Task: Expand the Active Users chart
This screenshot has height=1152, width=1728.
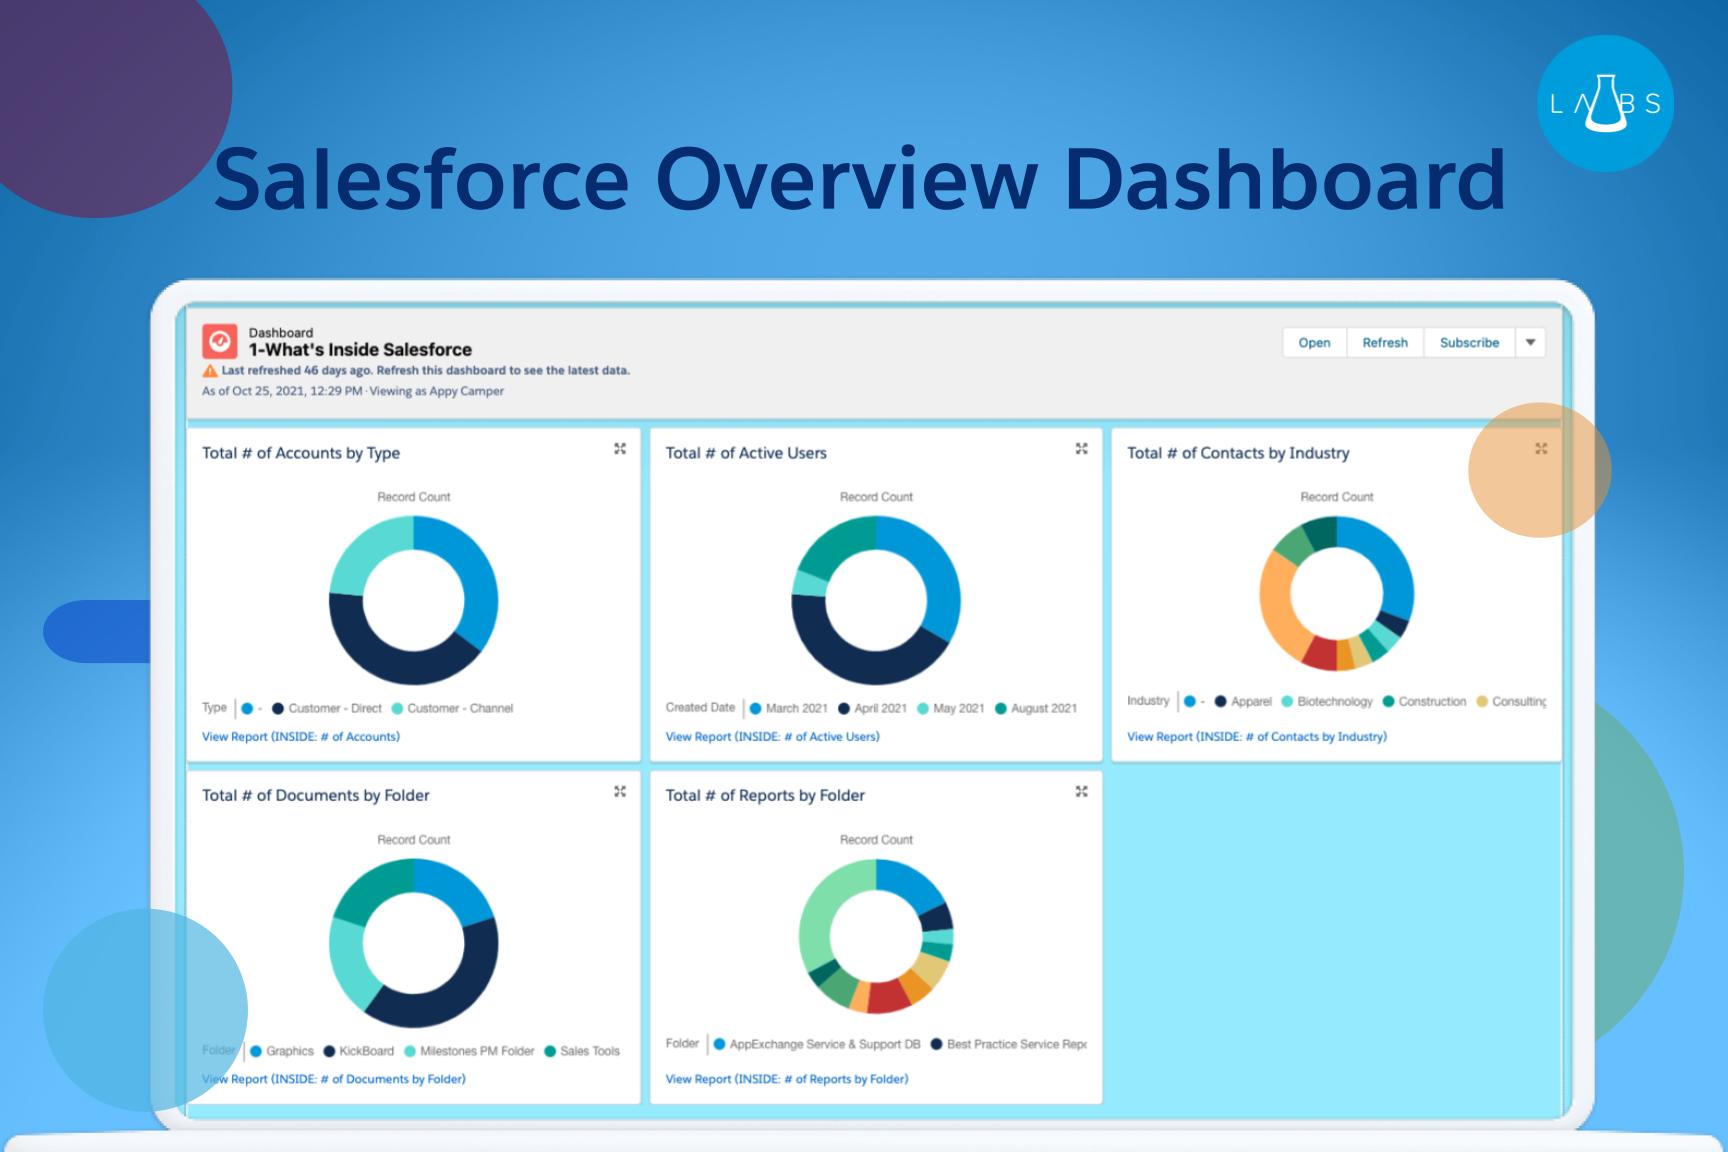Action: coord(1081,449)
